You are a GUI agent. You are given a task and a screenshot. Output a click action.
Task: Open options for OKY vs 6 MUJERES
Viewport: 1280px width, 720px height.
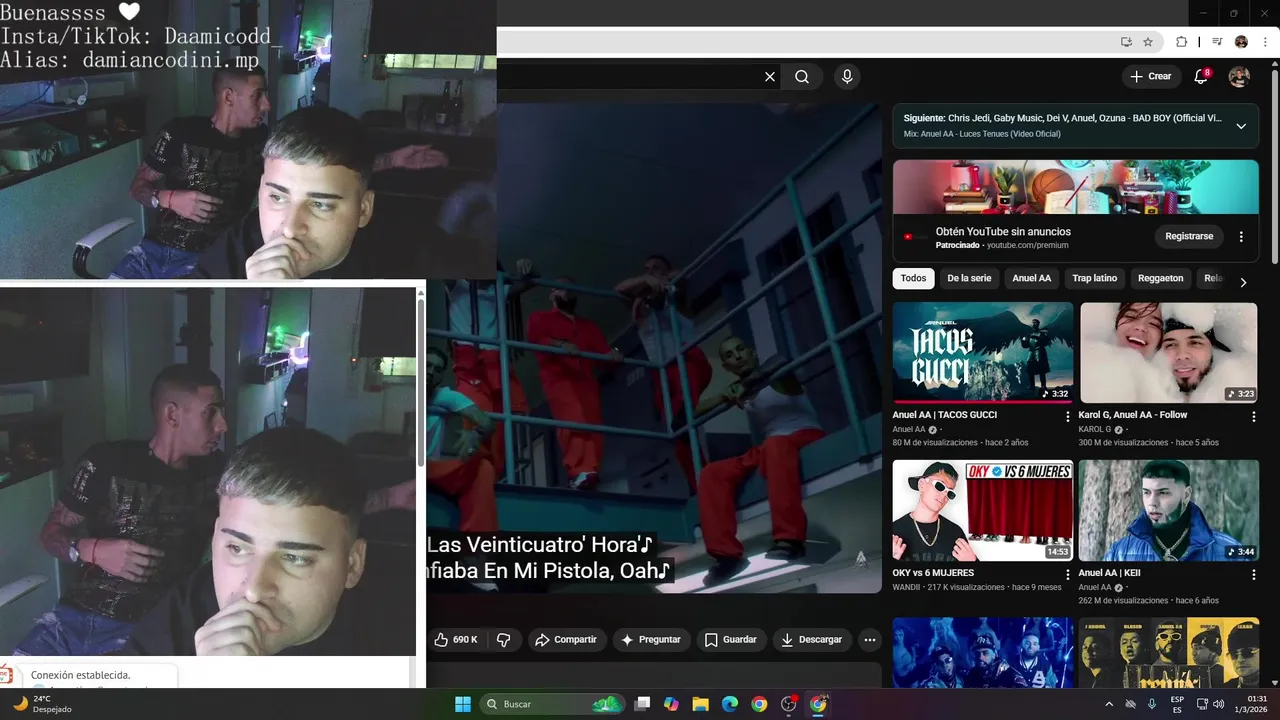pos(1067,575)
